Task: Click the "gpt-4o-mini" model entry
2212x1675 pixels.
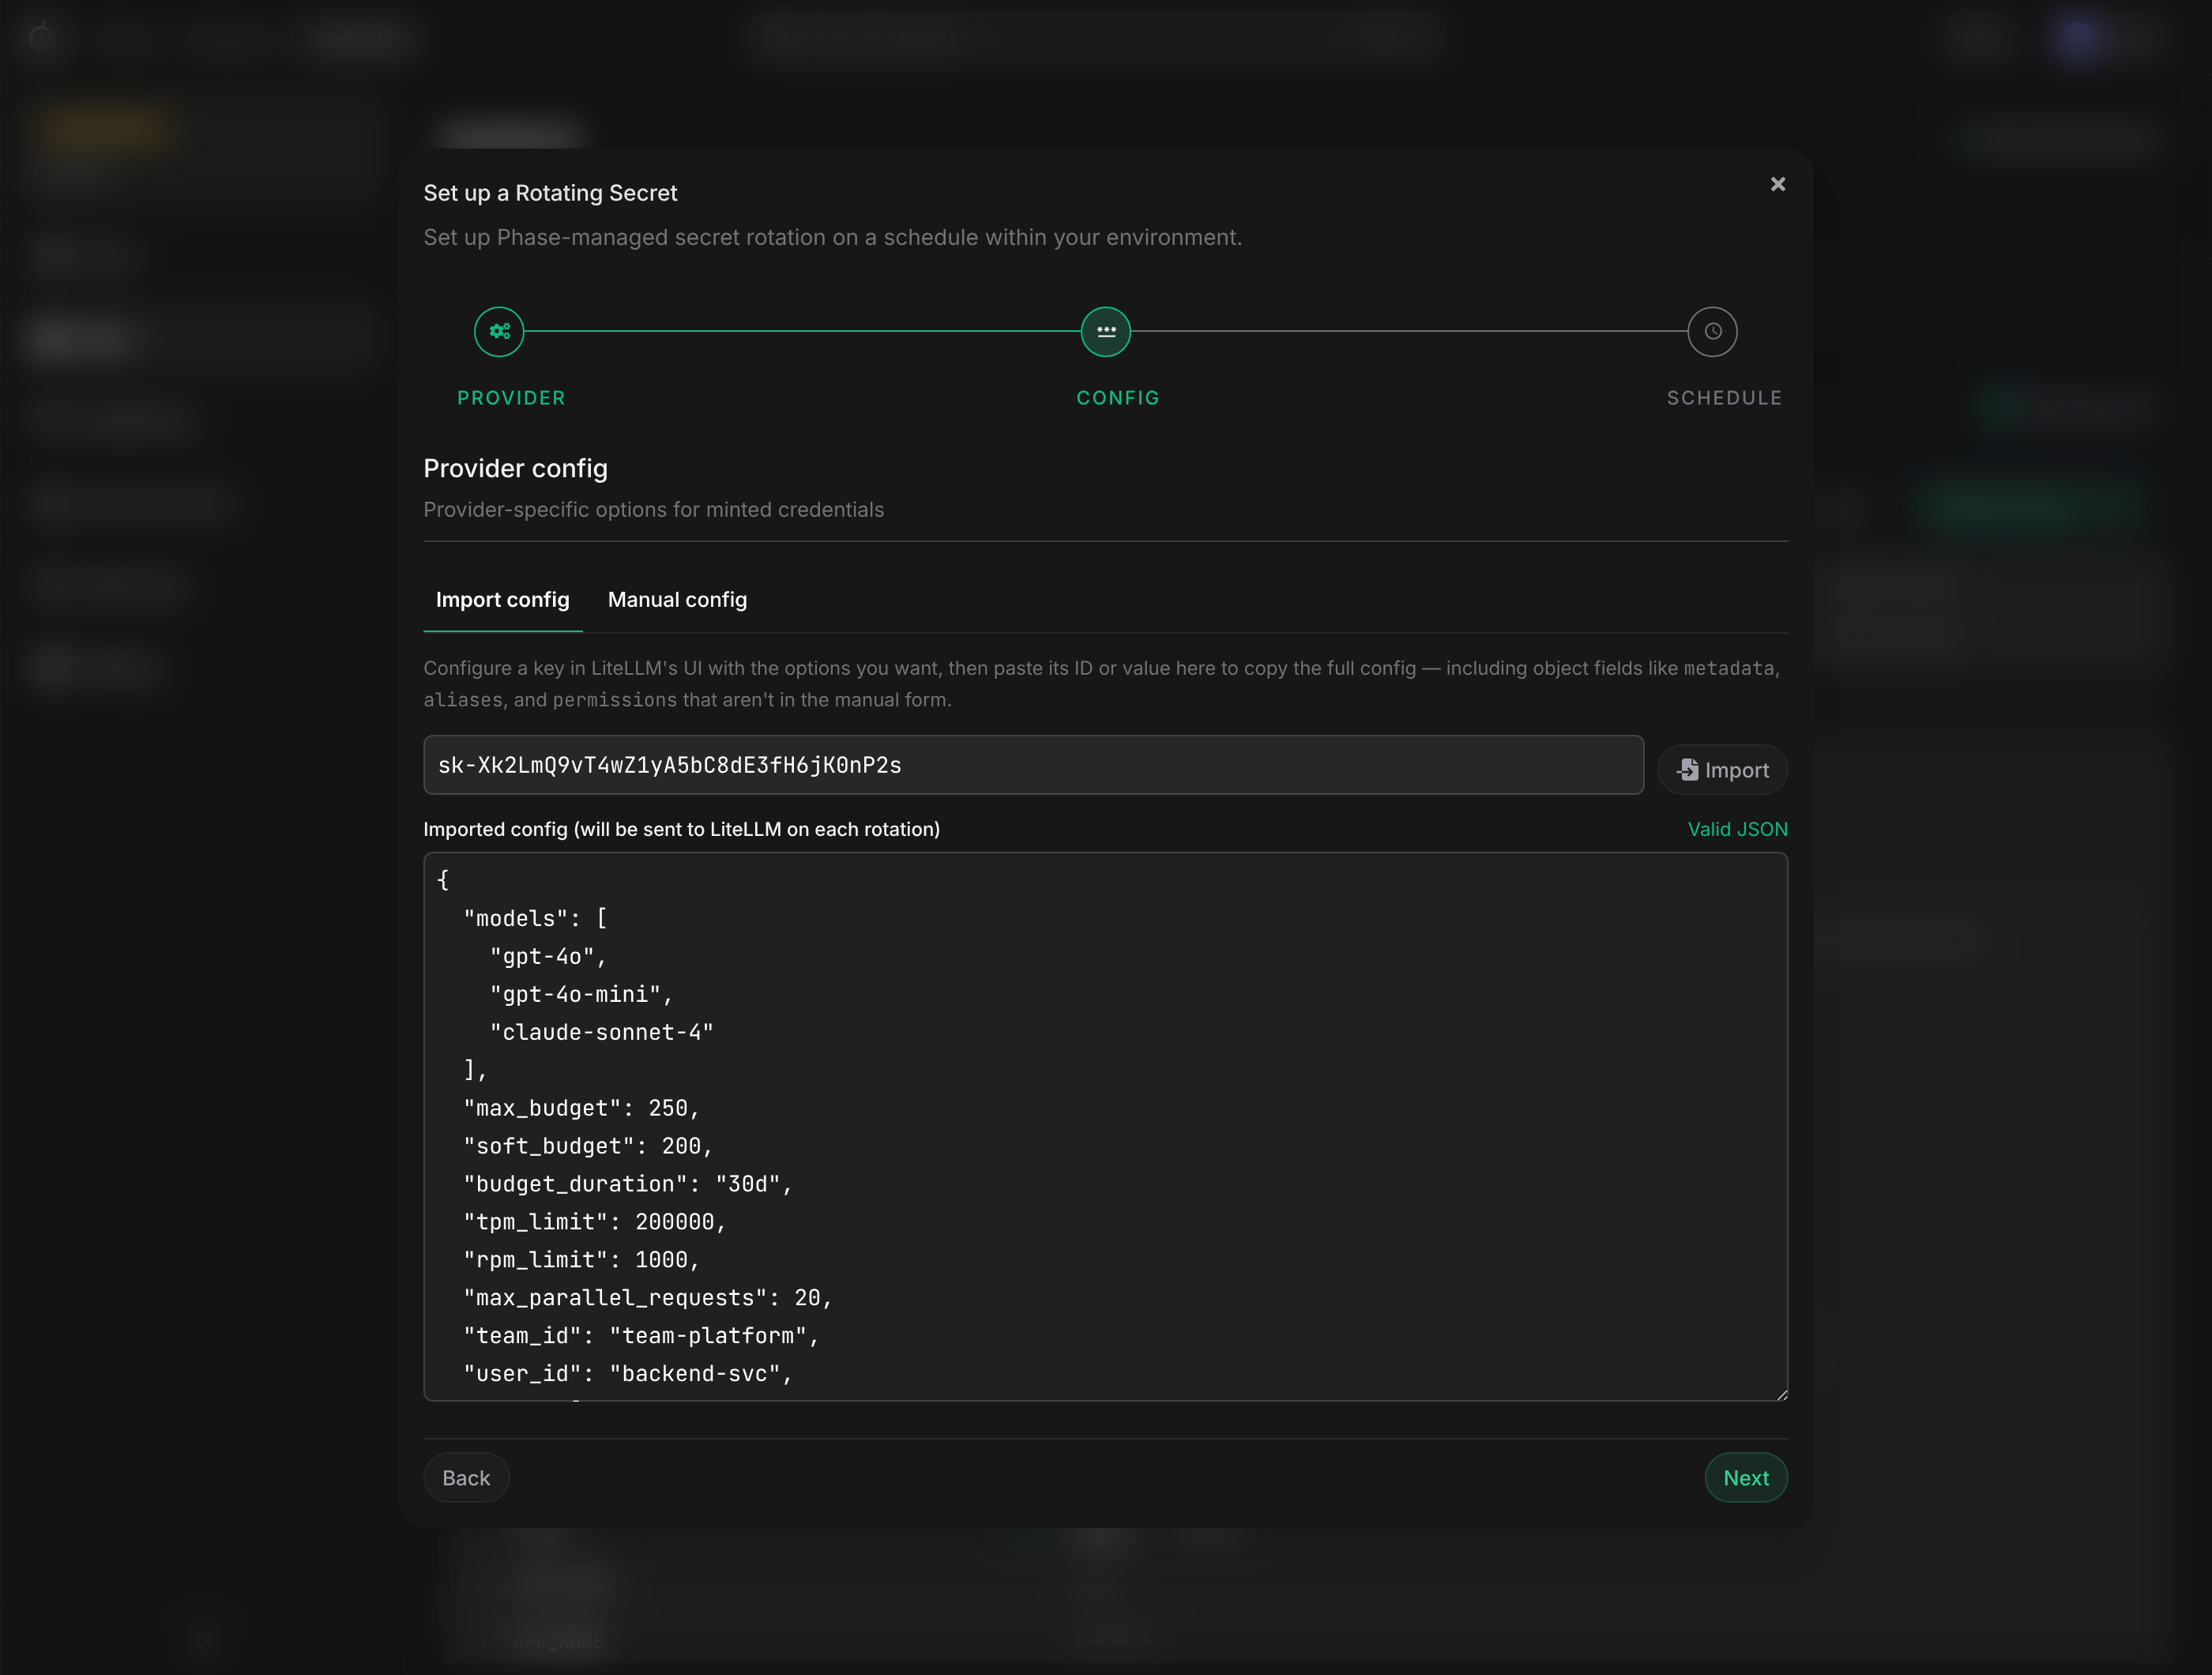Action: pos(581,994)
